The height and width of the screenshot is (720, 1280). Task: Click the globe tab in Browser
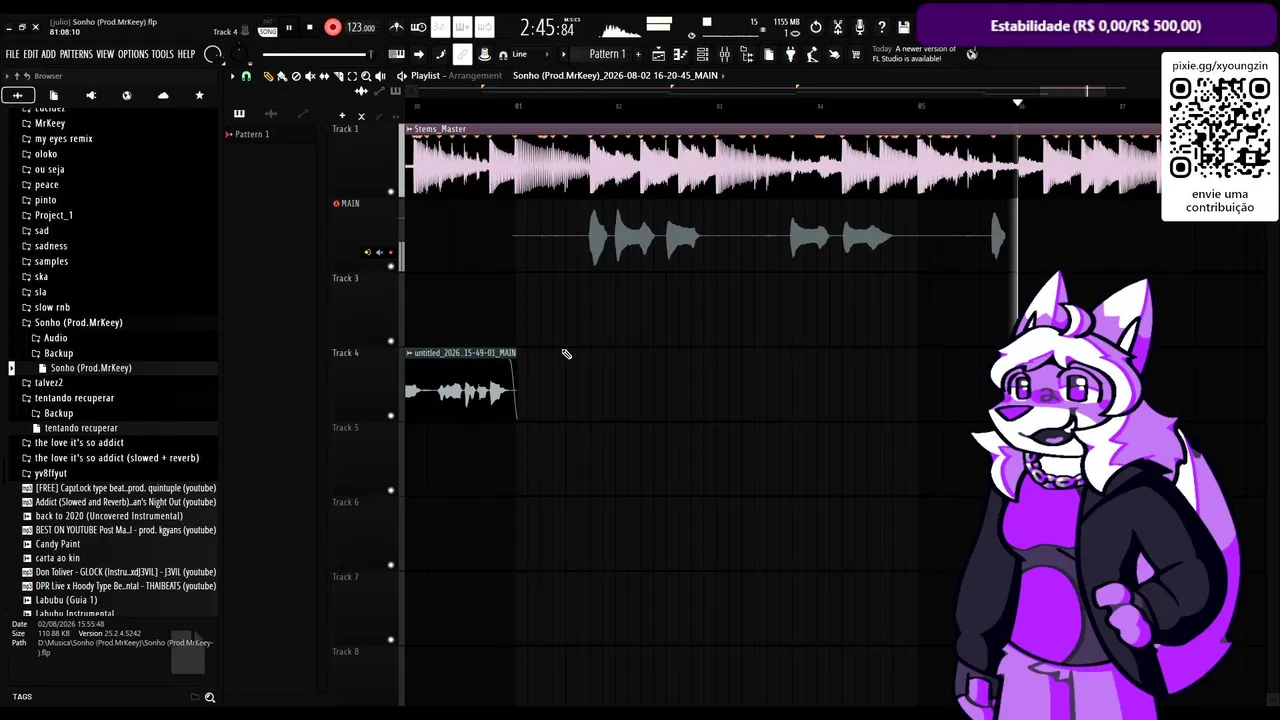click(x=127, y=95)
